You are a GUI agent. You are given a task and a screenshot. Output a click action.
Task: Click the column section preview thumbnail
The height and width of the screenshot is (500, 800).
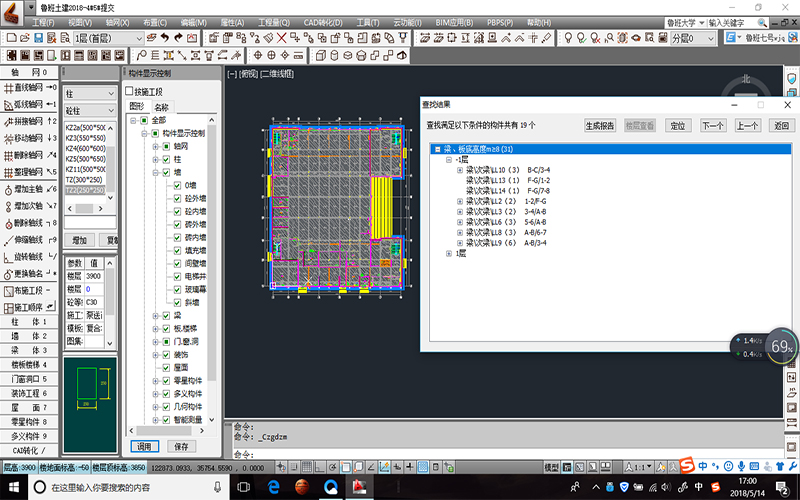point(90,405)
